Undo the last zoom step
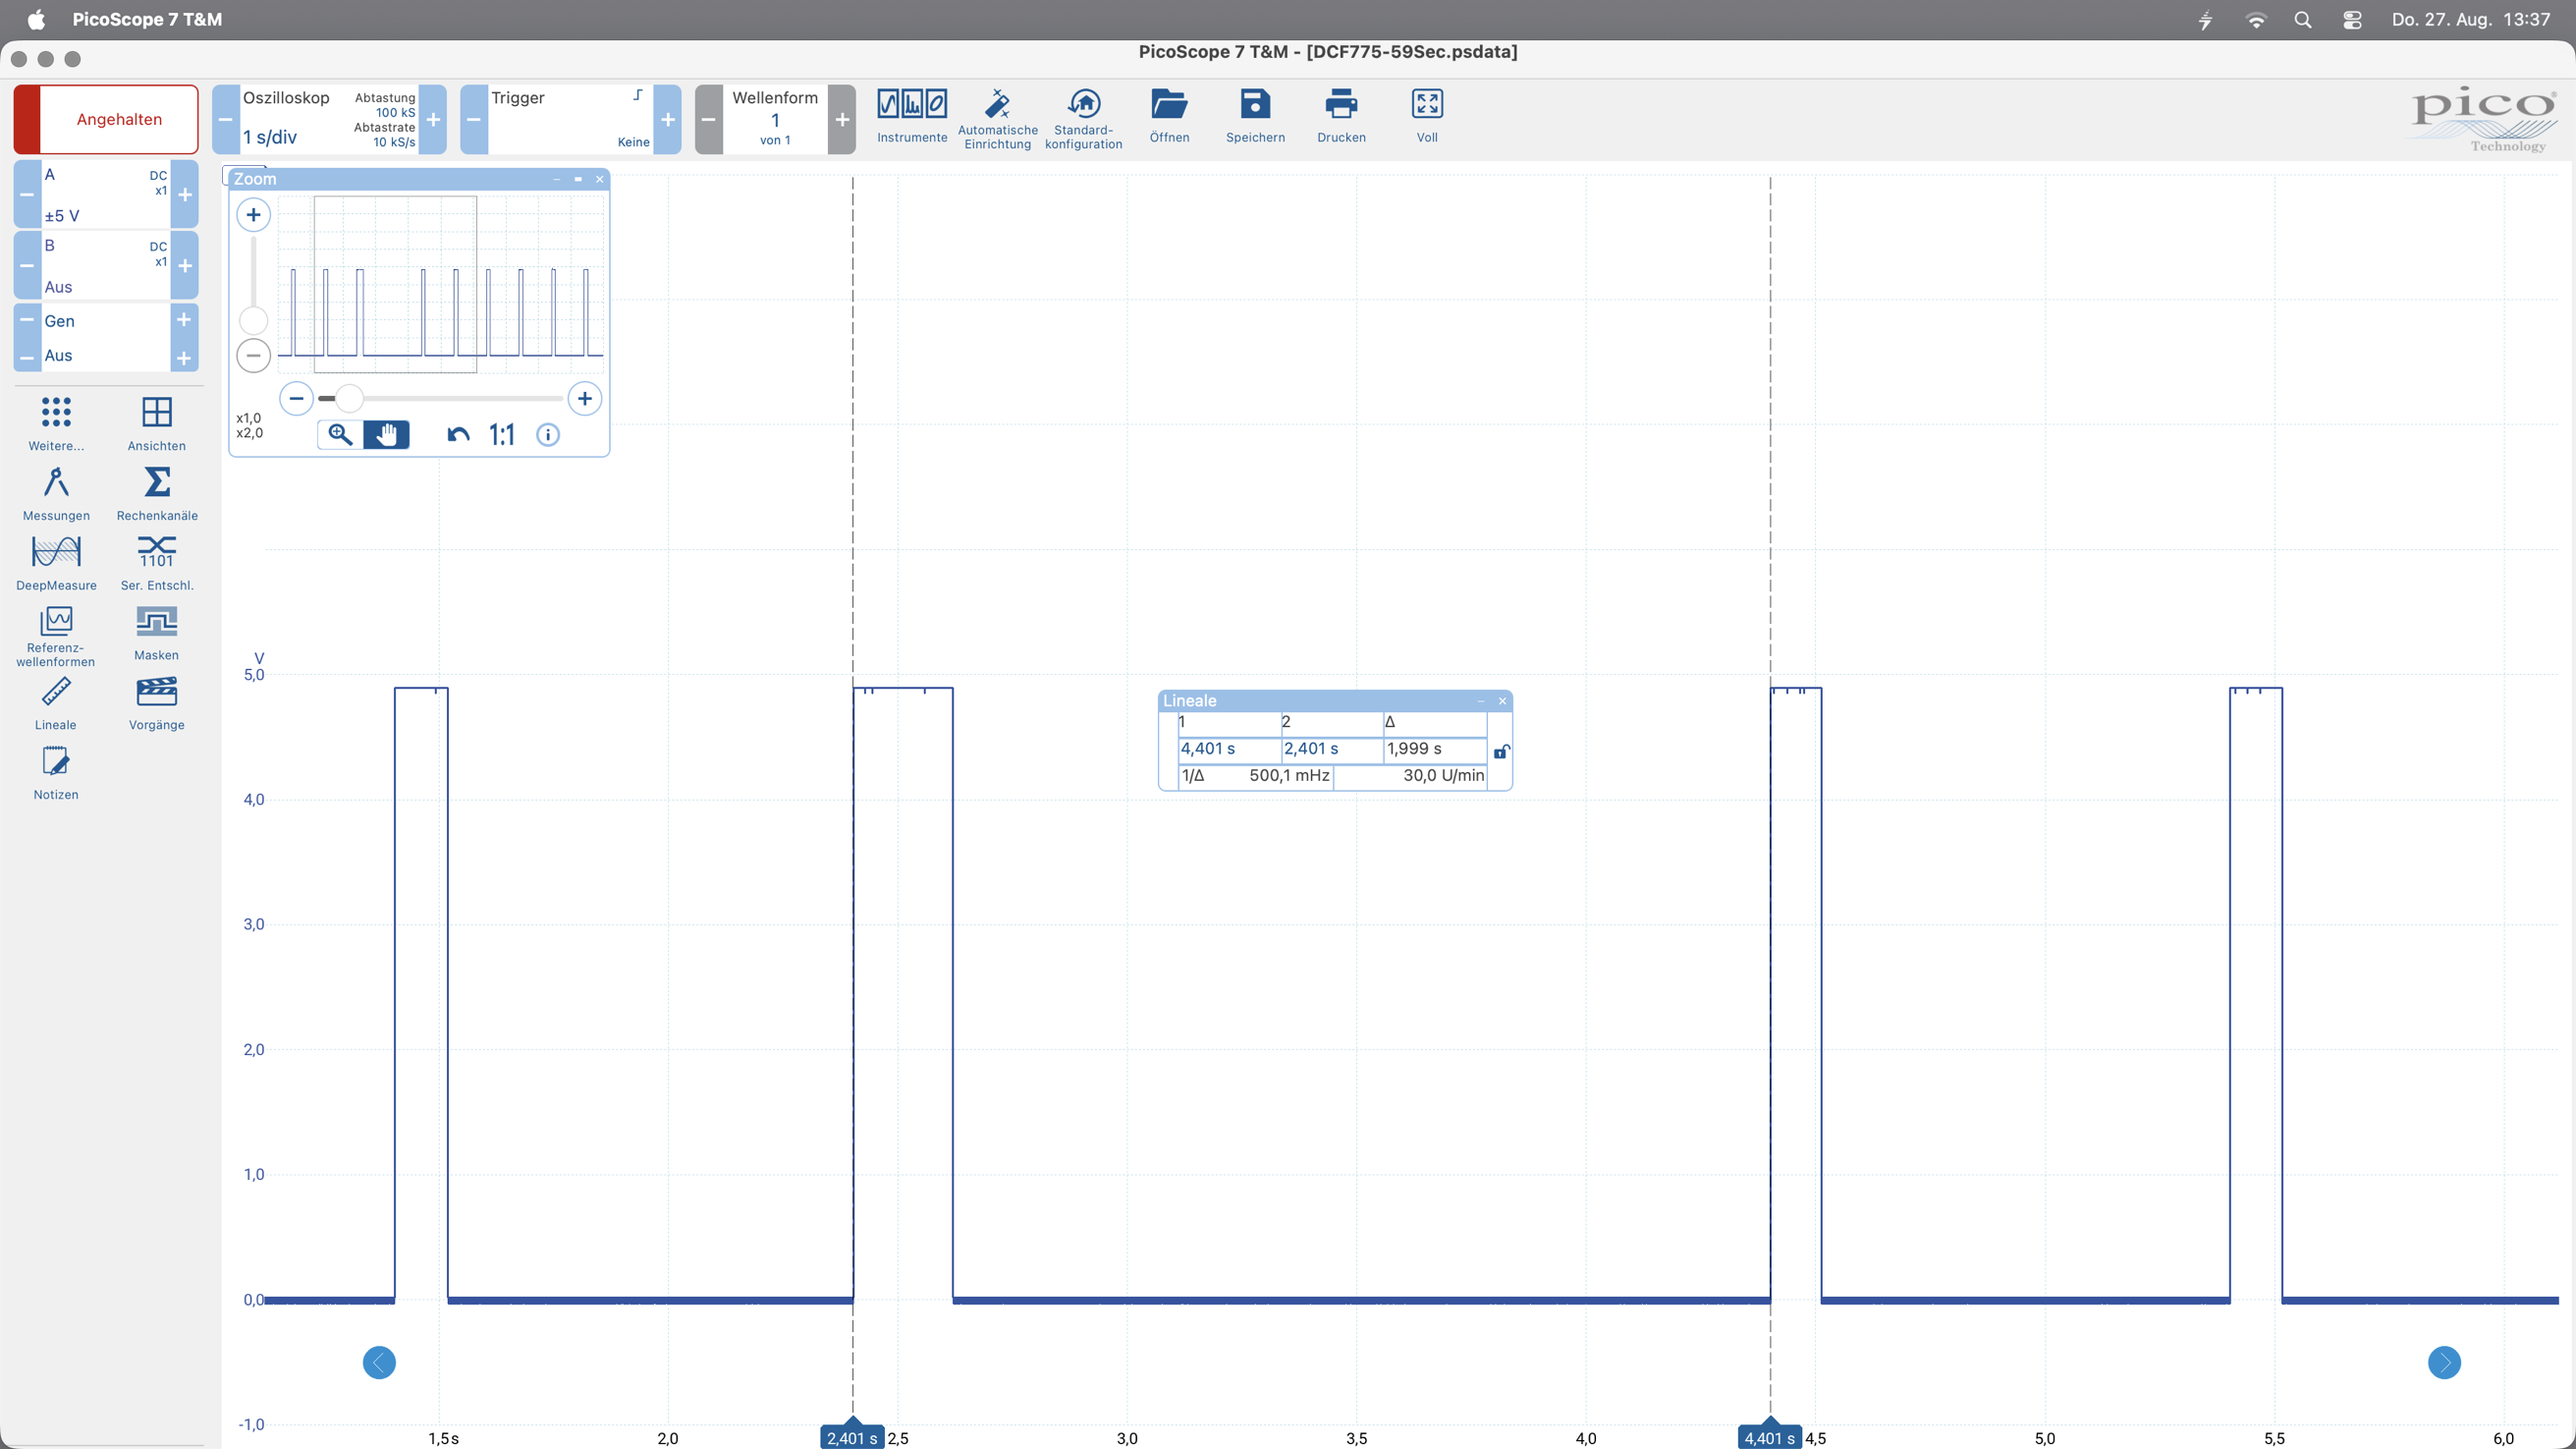 point(458,434)
